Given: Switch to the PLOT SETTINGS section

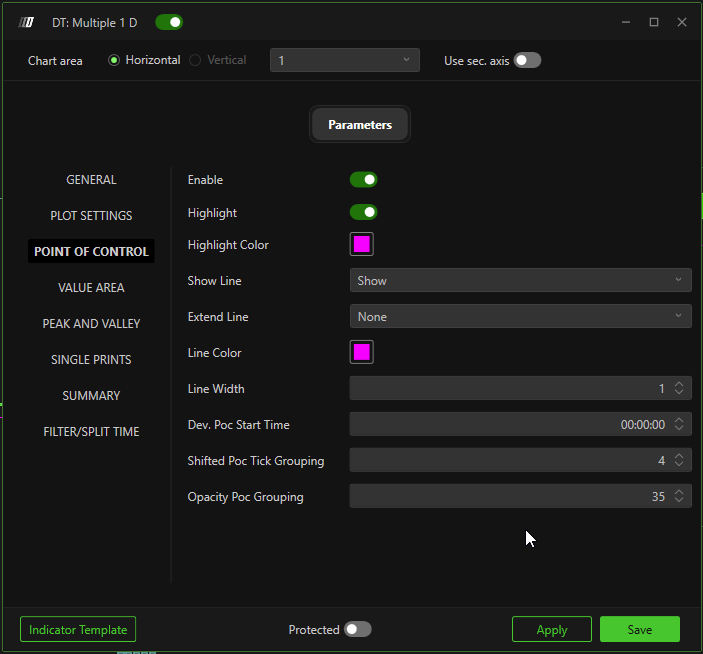Looking at the screenshot, I should click(x=91, y=216).
